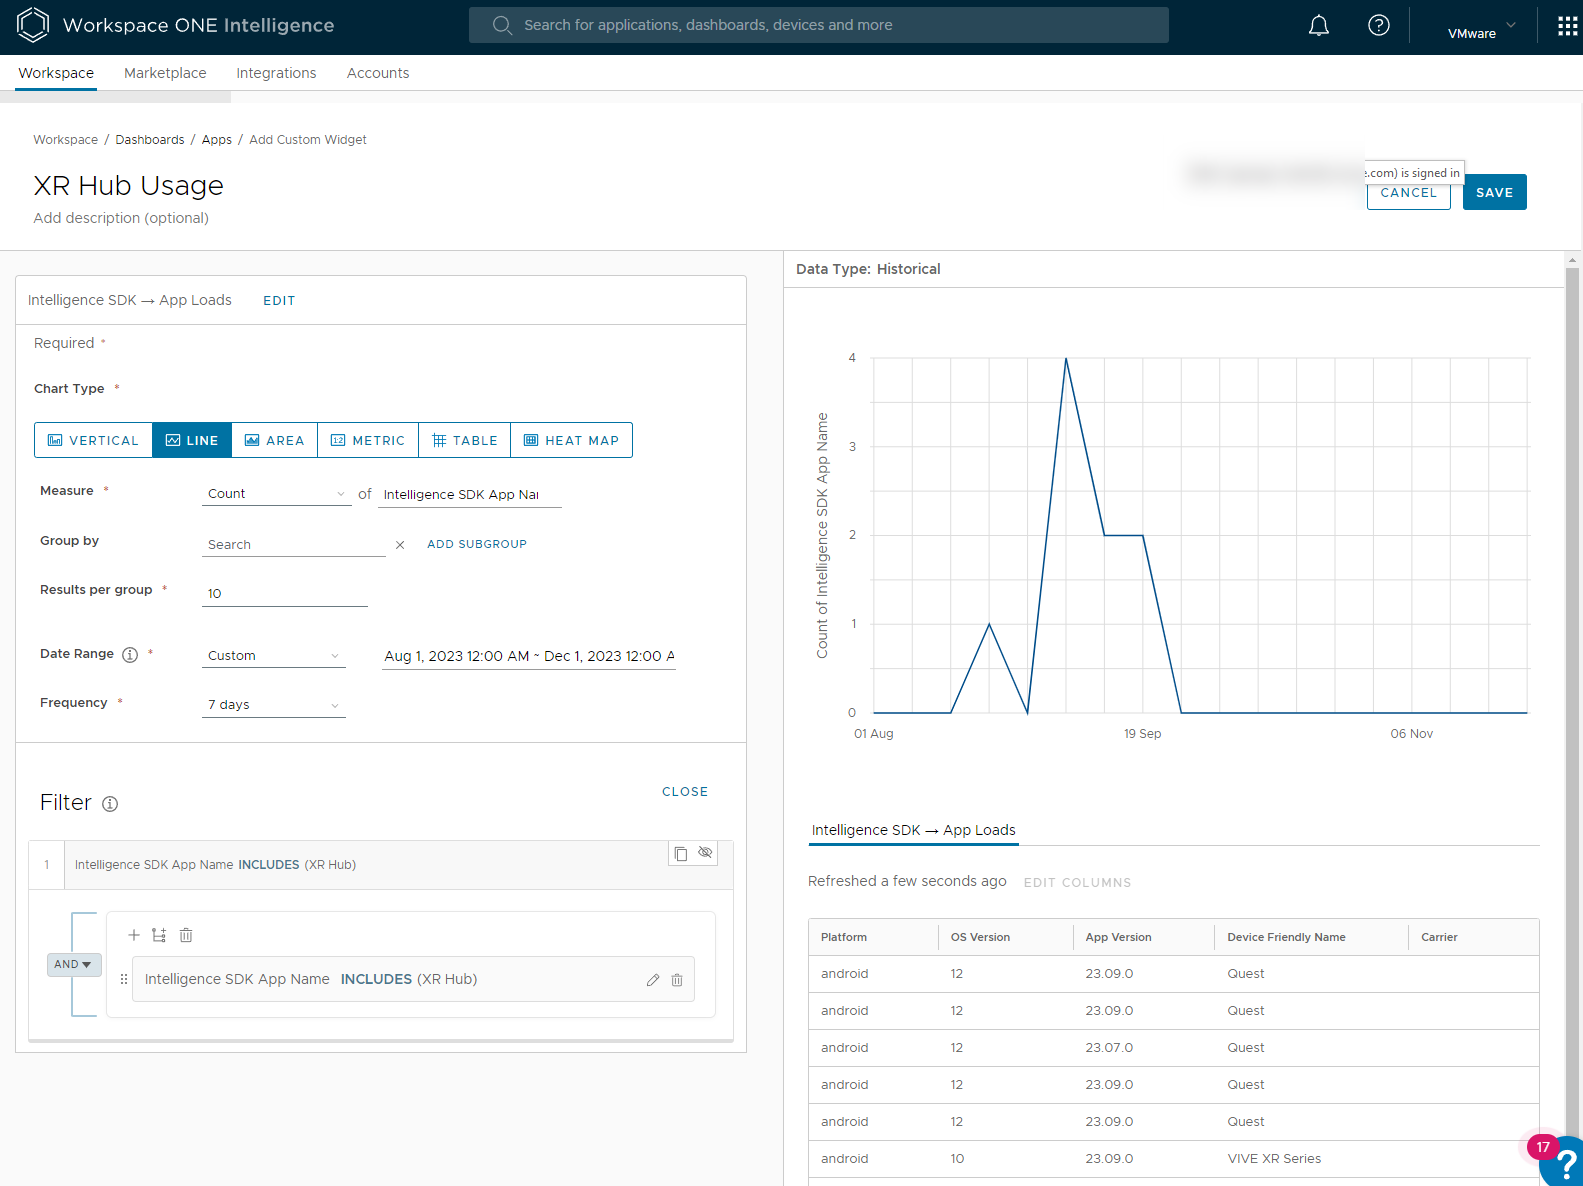Show the Date Range info tooltip
The height and width of the screenshot is (1186, 1583).
tap(130, 655)
